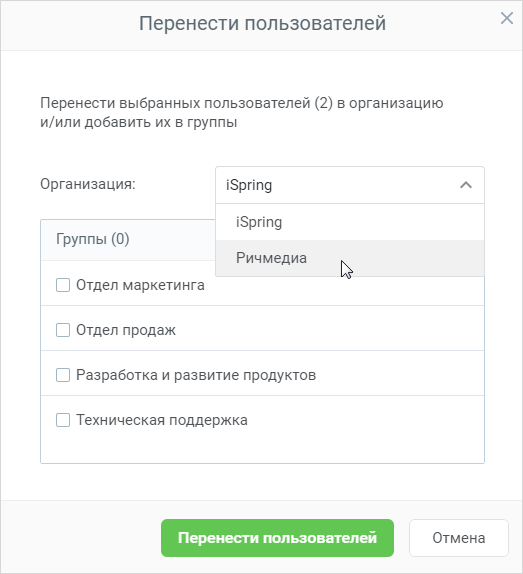Tick the Отдел маркетинга checkbox
Screen dimensions: 523x574
click(63, 285)
